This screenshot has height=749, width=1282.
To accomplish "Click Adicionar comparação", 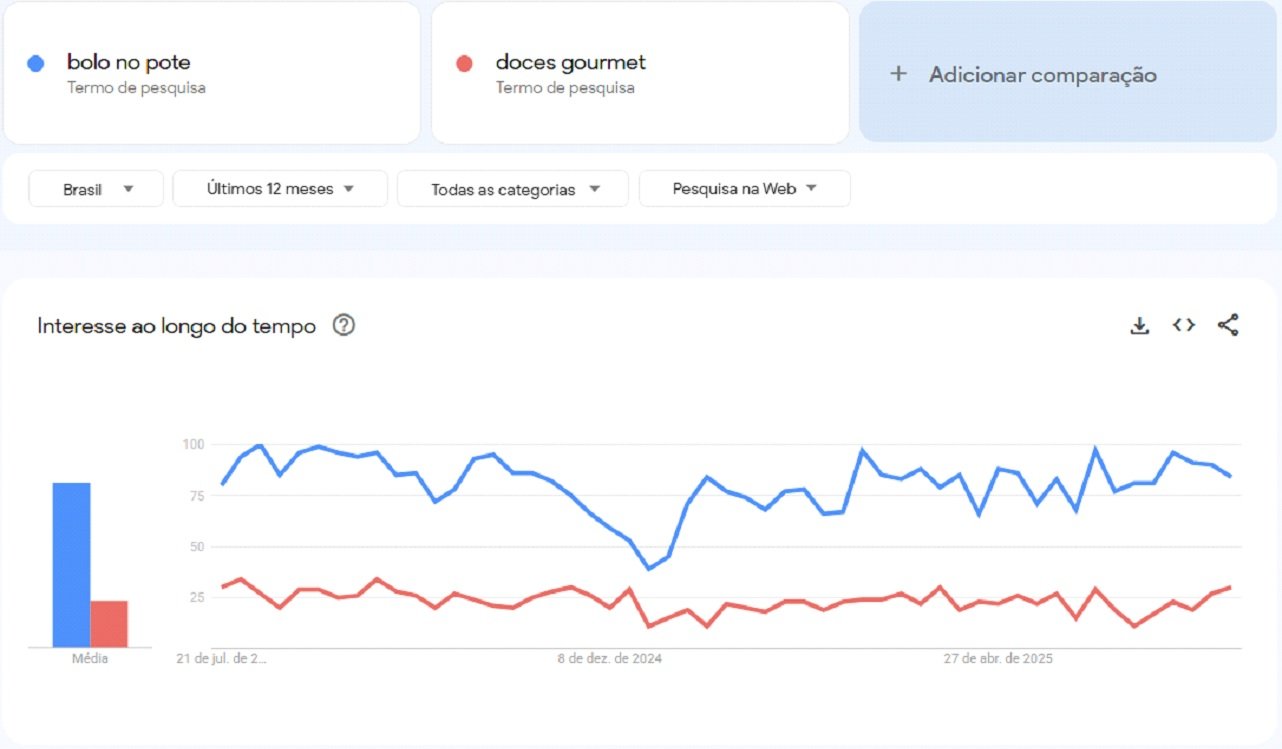I will pyautogui.click(x=1043, y=74).
